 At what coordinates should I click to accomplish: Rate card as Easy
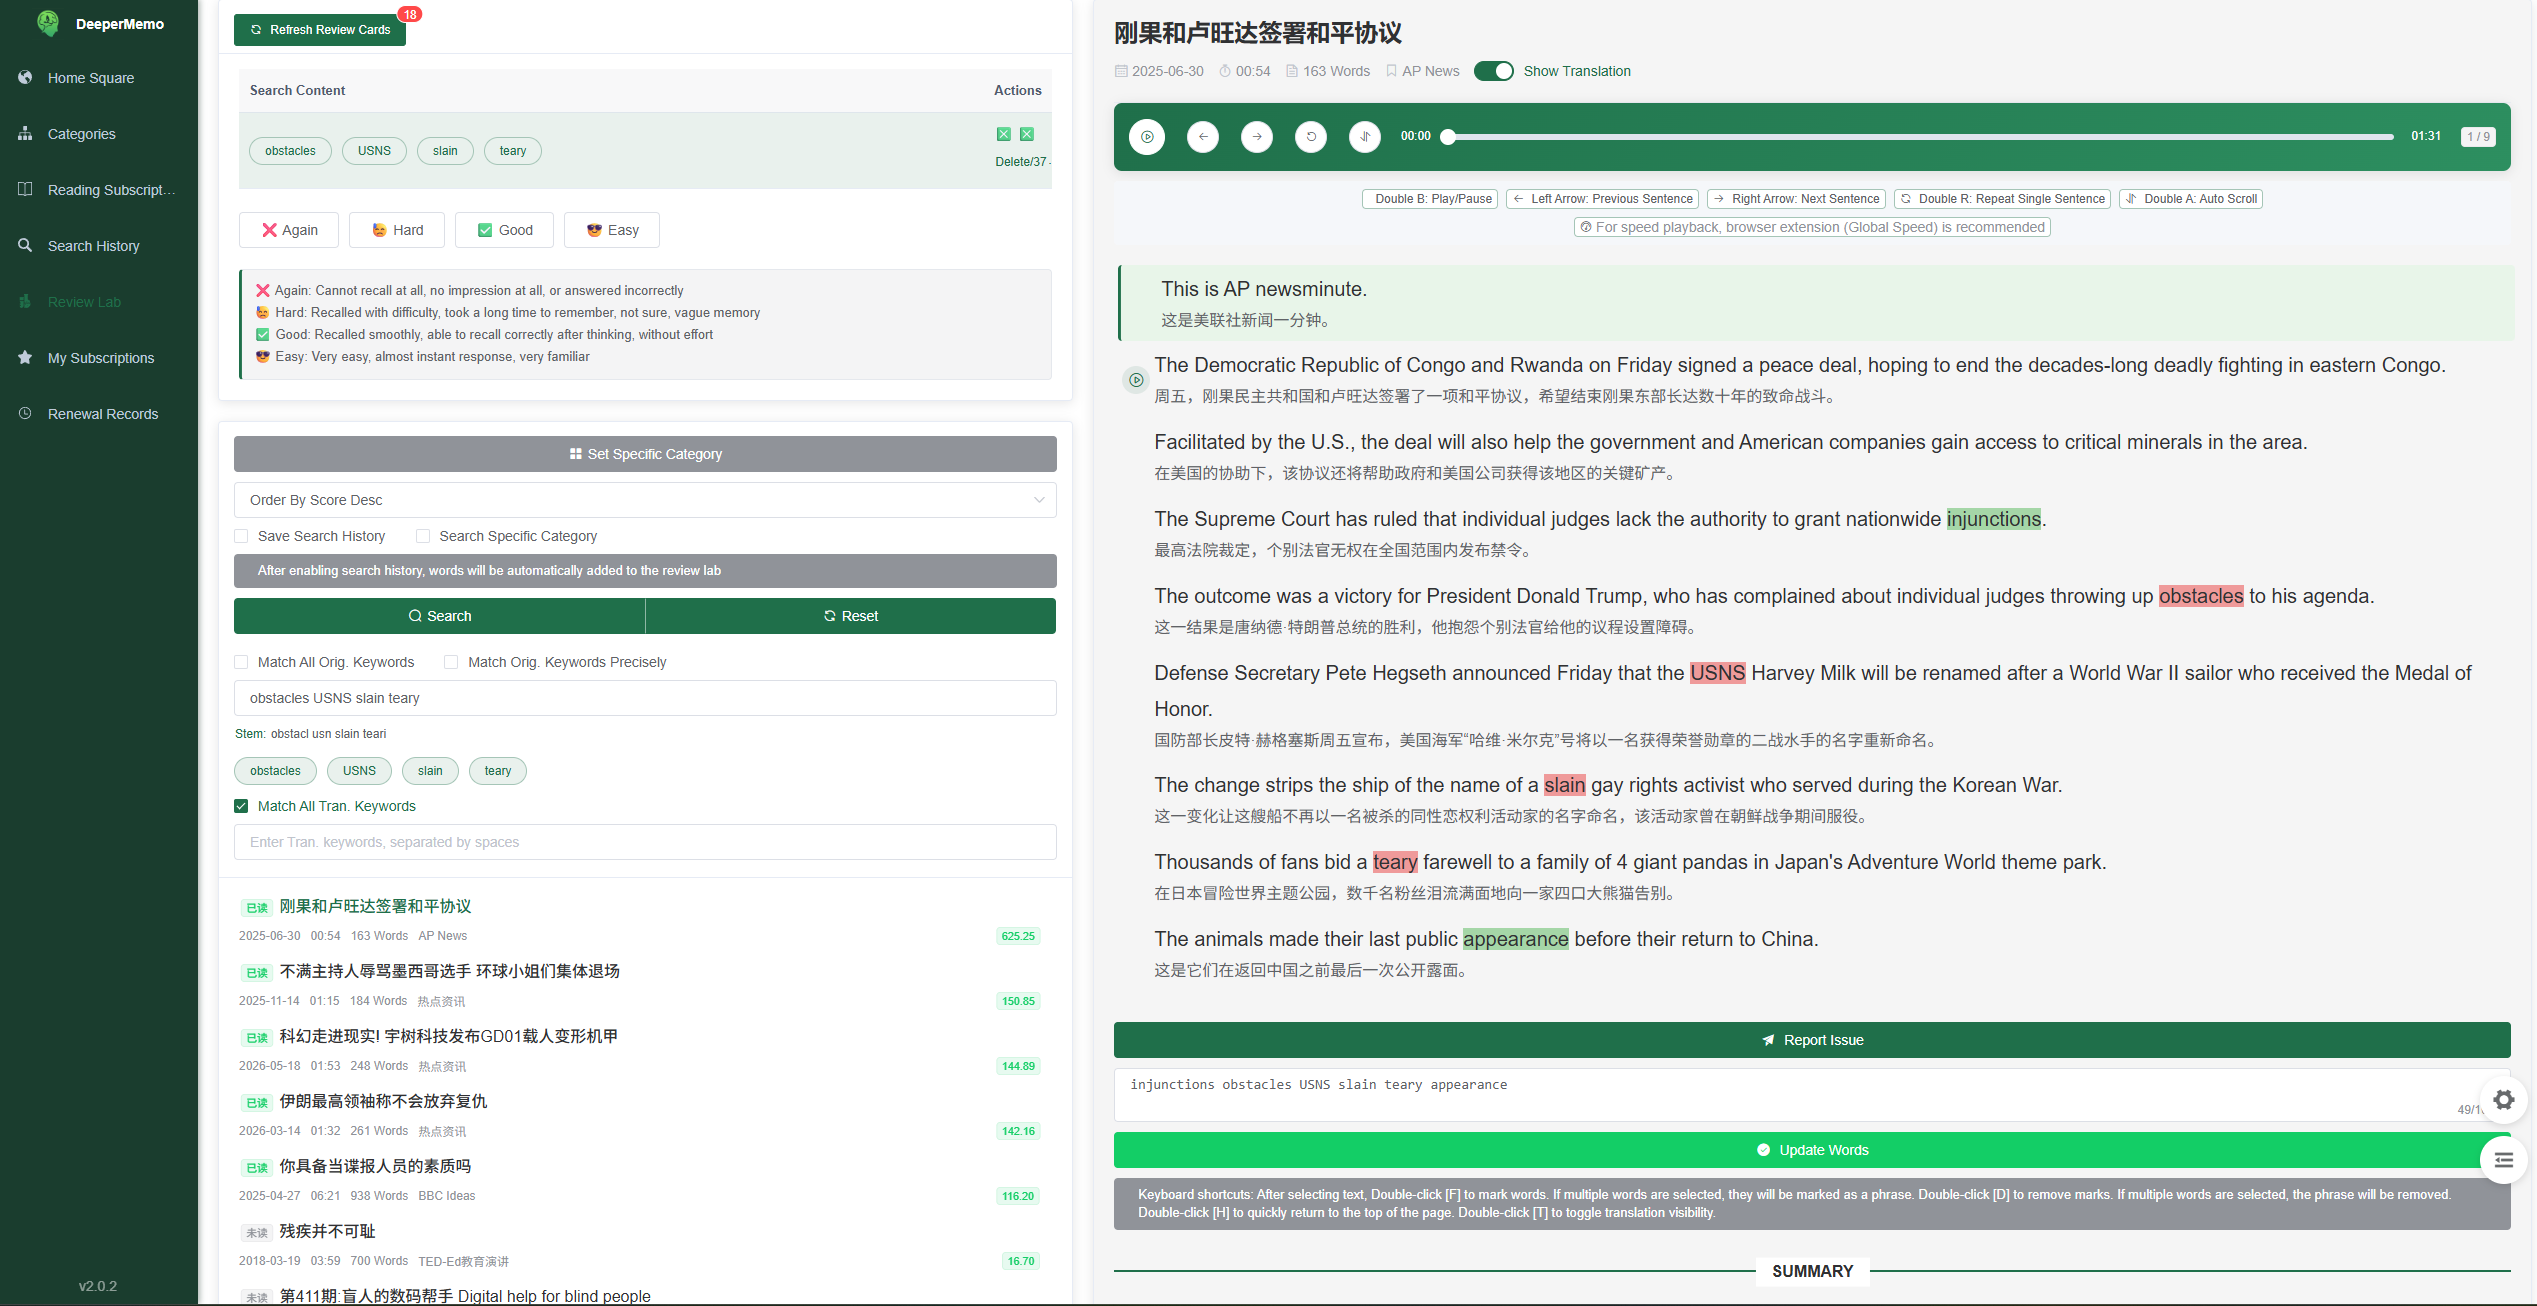(x=612, y=230)
